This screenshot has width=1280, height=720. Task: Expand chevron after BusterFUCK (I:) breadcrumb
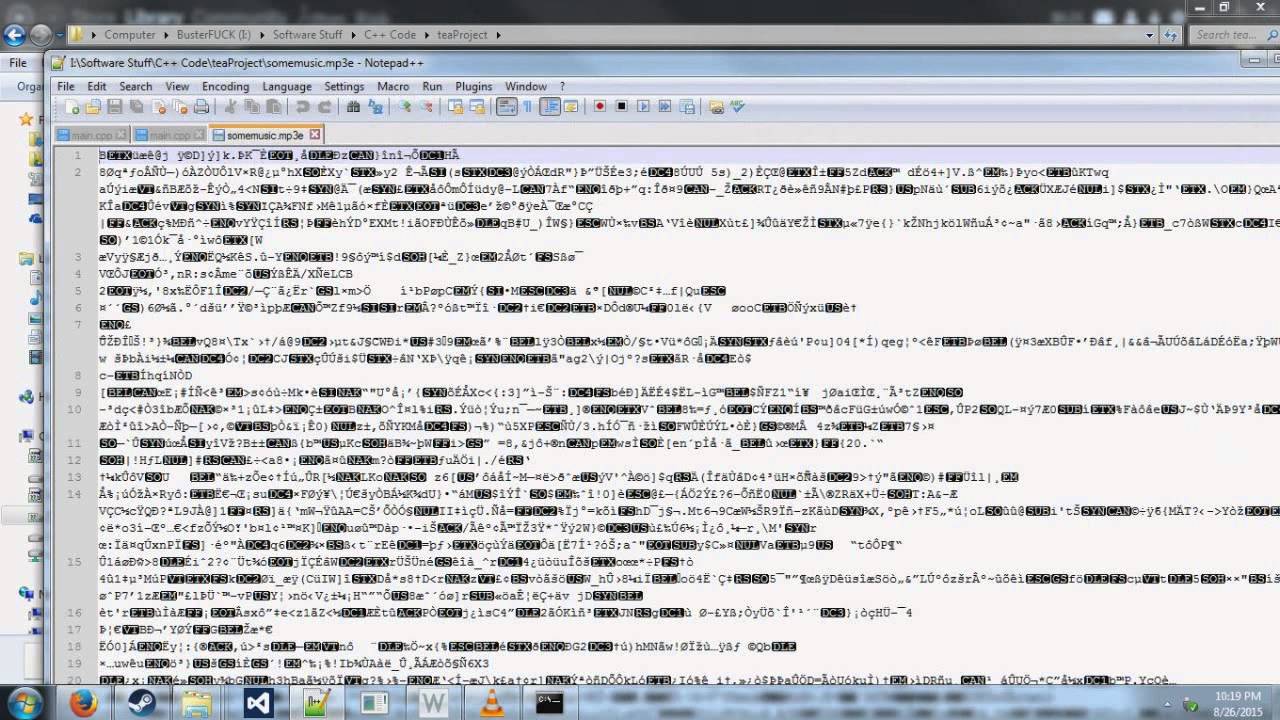[x=262, y=35]
